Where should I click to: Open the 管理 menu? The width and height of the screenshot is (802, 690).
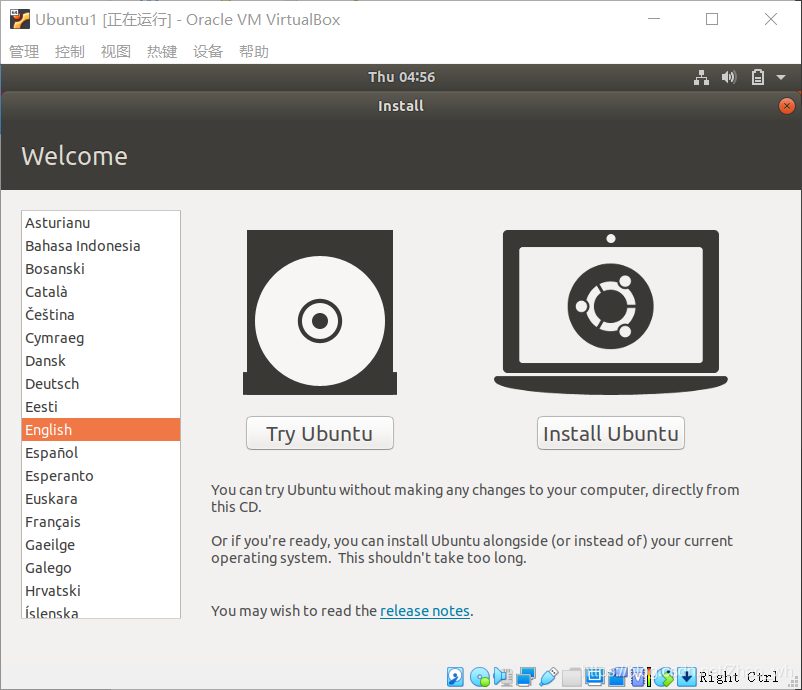[24, 51]
